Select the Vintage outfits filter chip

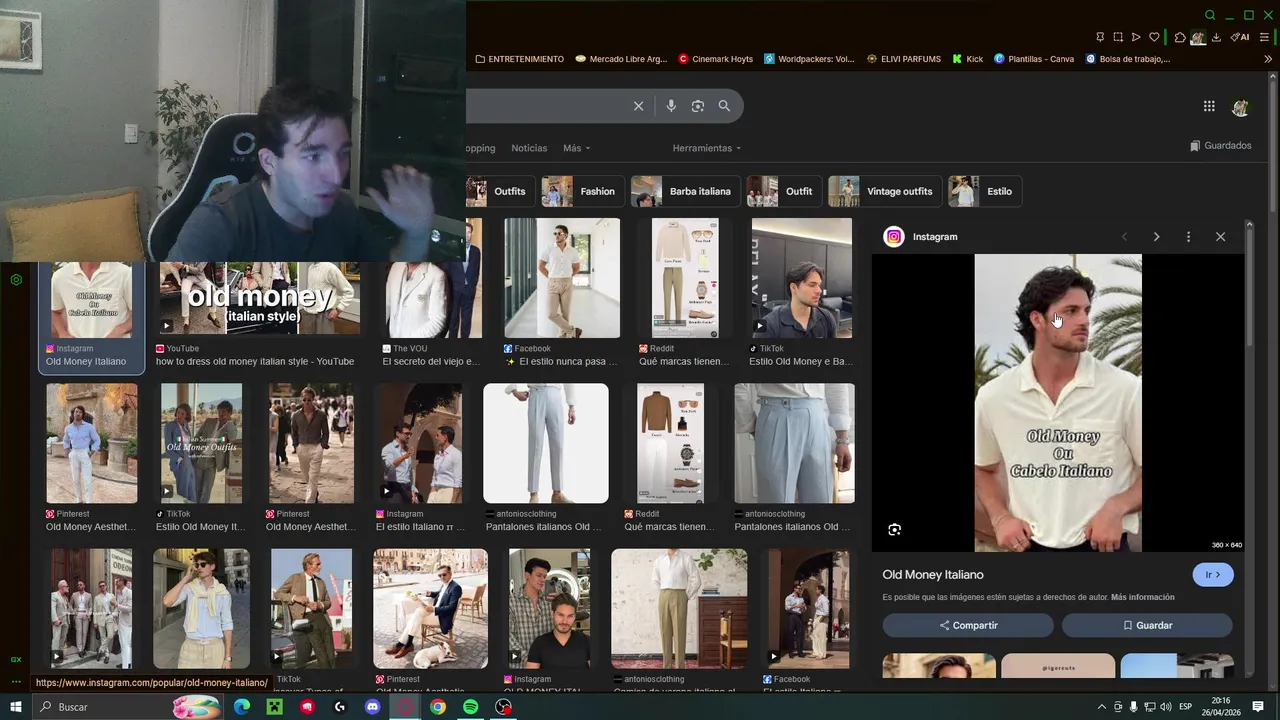click(x=885, y=191)
